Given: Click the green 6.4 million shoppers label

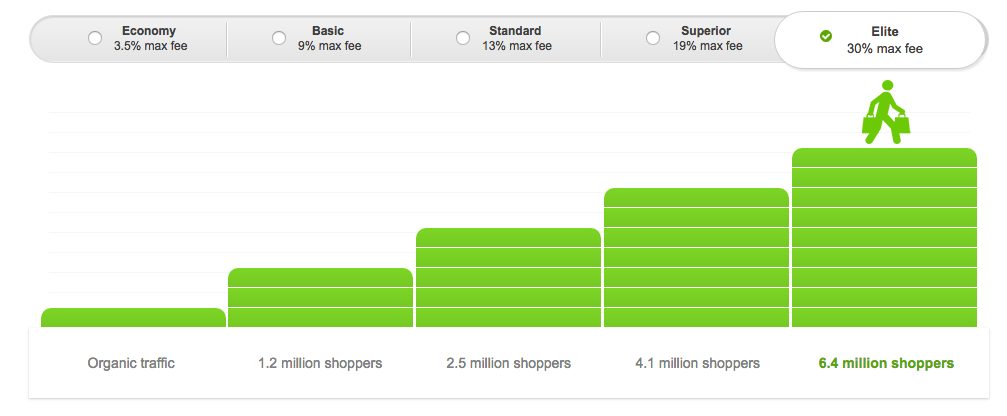Looking at the screenshot, I should pos(884,363).
